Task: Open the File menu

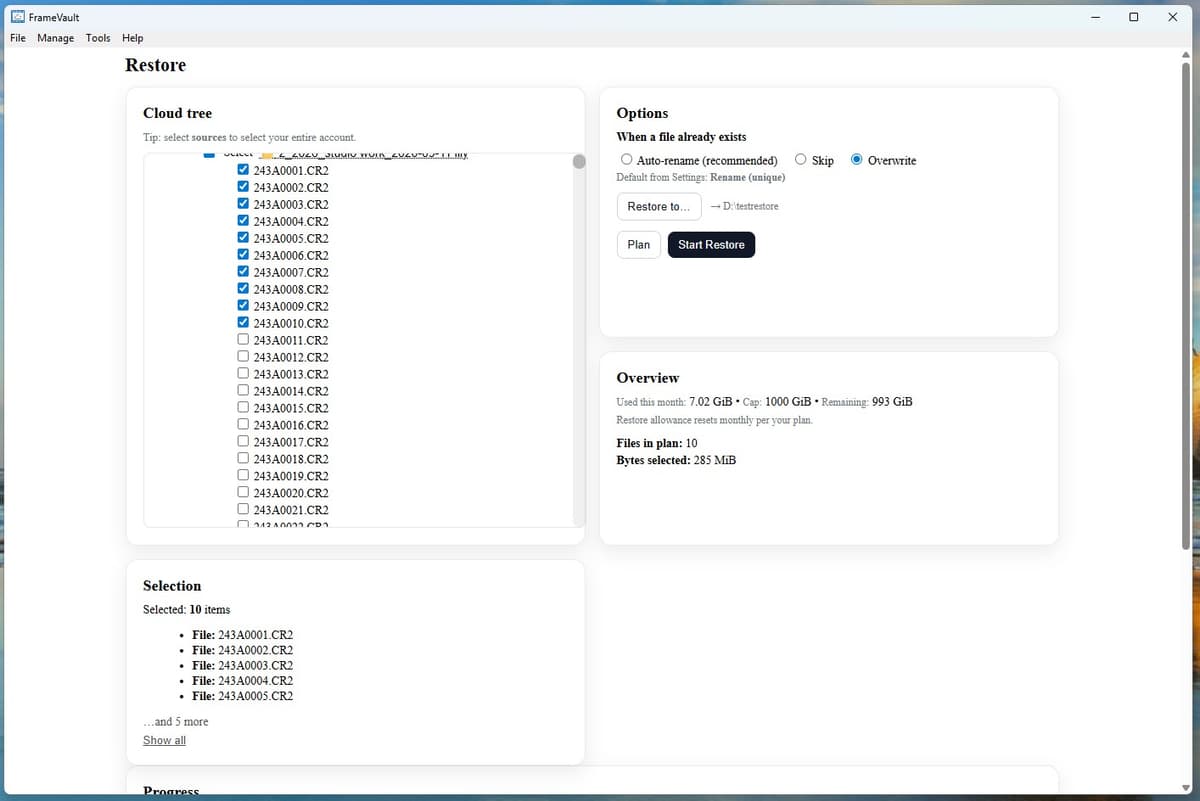Action: coord(17,38)
